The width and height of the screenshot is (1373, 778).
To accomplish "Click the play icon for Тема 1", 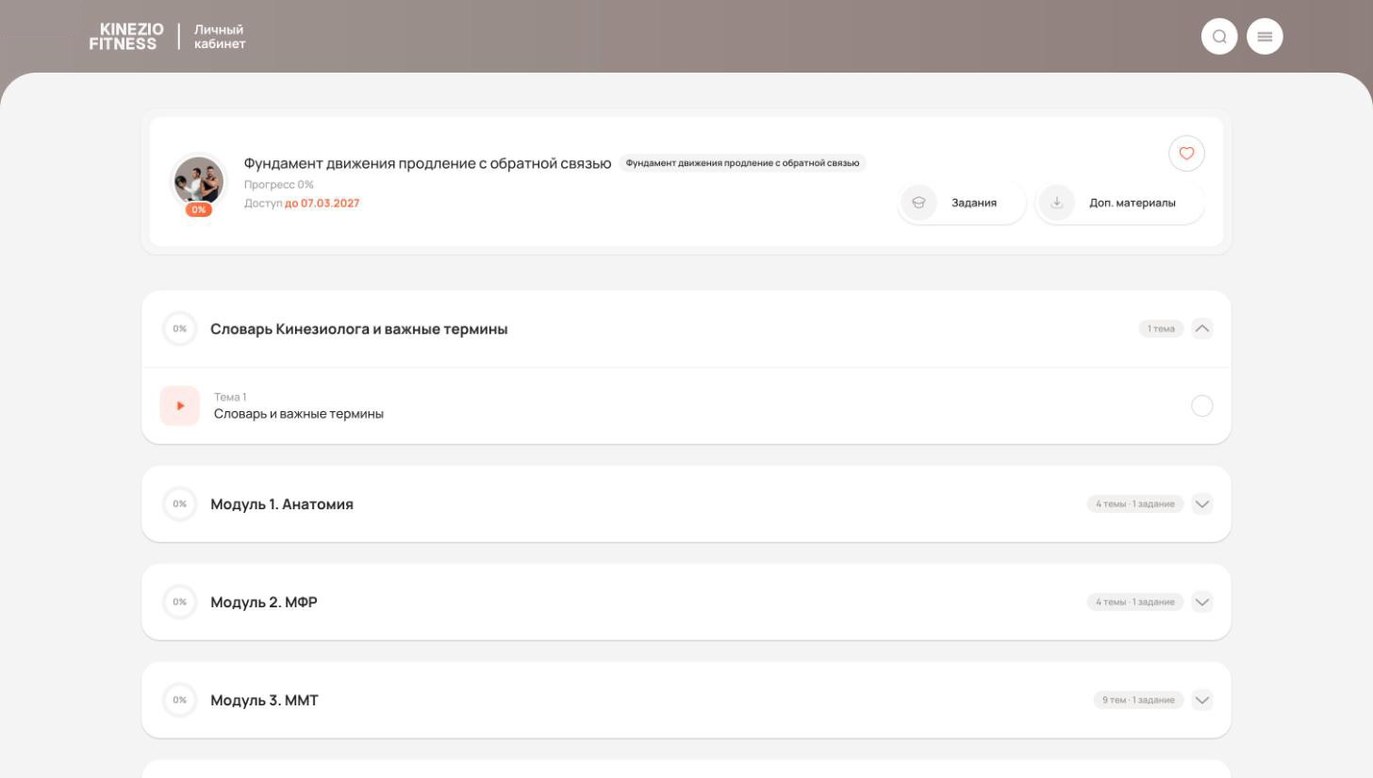I will click(x=180, y=406).
